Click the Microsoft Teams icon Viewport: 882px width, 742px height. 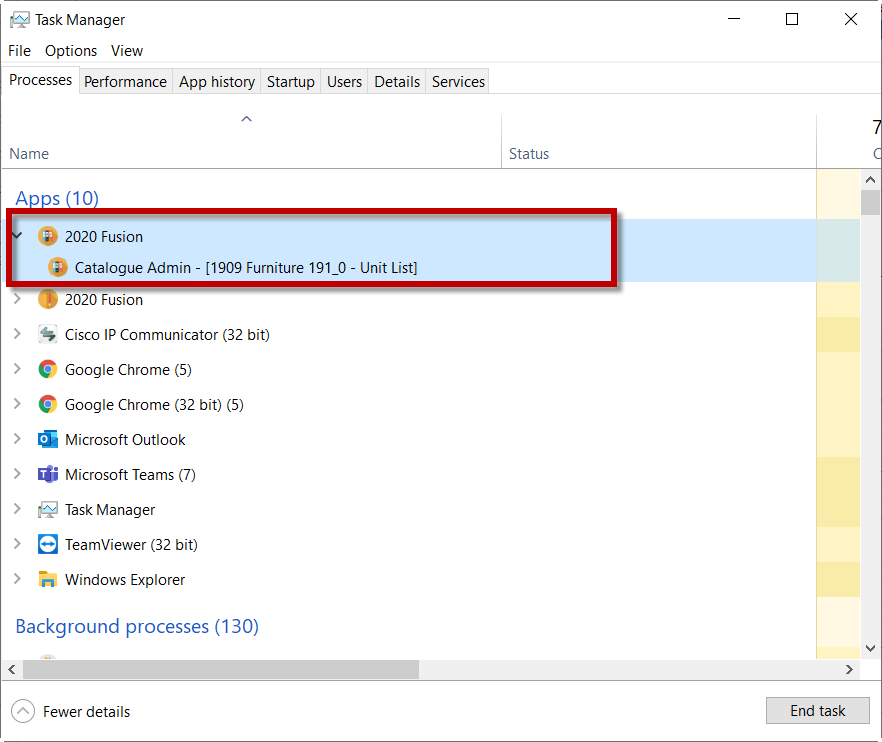point(48,474)
